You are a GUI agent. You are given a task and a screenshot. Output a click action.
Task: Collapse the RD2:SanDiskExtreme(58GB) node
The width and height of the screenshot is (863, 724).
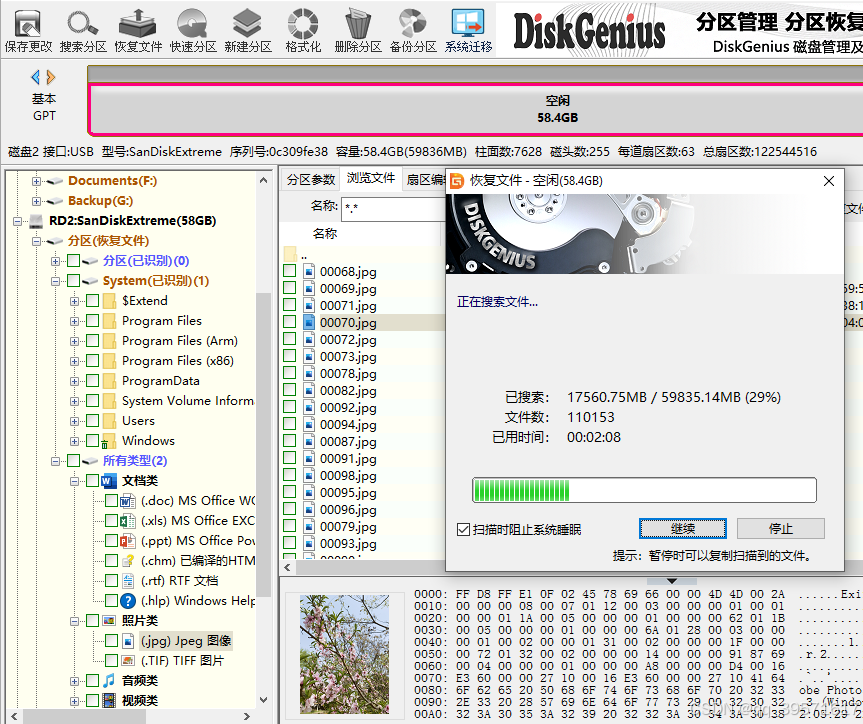(x=18, y=221)
